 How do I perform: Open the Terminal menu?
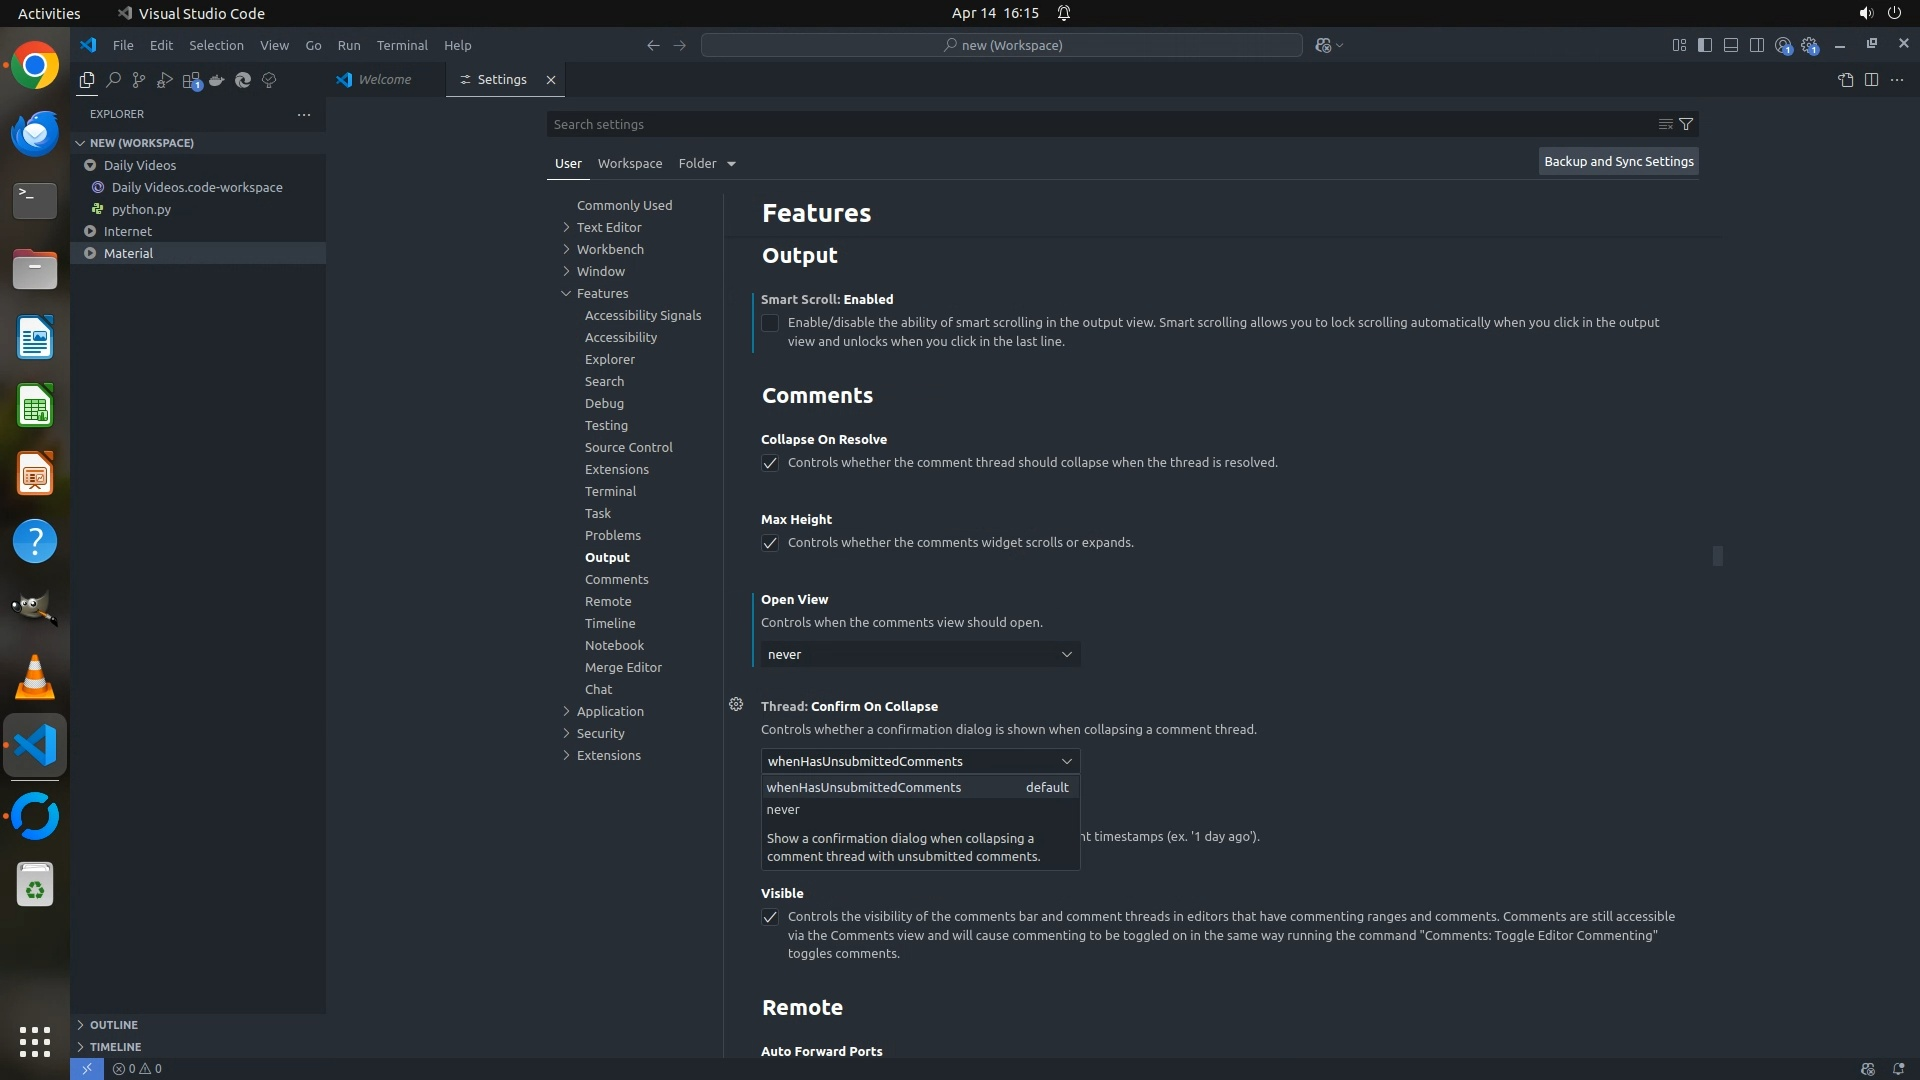[401, 45]
